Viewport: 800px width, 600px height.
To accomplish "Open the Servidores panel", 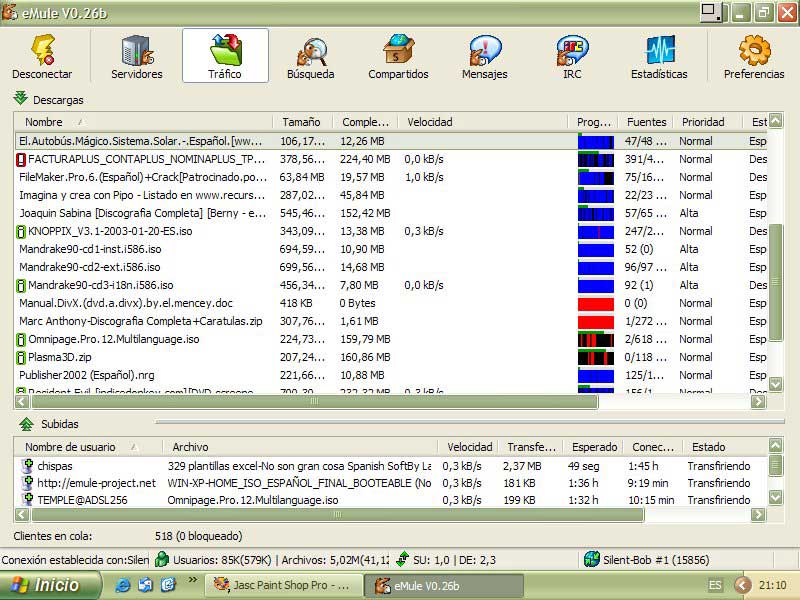I will pos(137,56).
